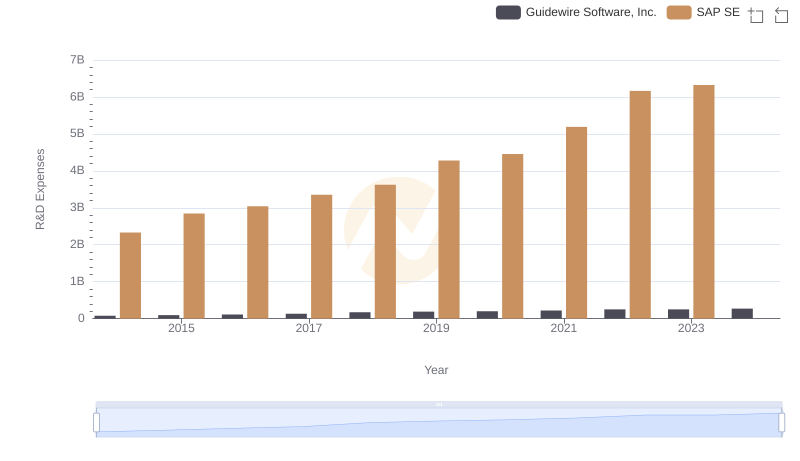Click the Guidewire bar for 2021
Image resolution: width=800 pixels, height=461 pixels.
[x=551, y=314]
